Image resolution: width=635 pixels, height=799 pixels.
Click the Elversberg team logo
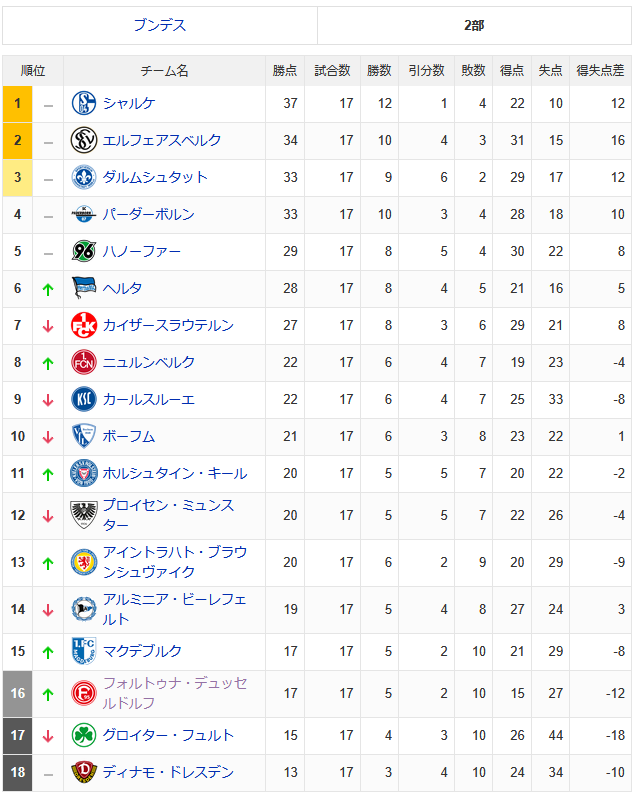[x=83, y=140]
